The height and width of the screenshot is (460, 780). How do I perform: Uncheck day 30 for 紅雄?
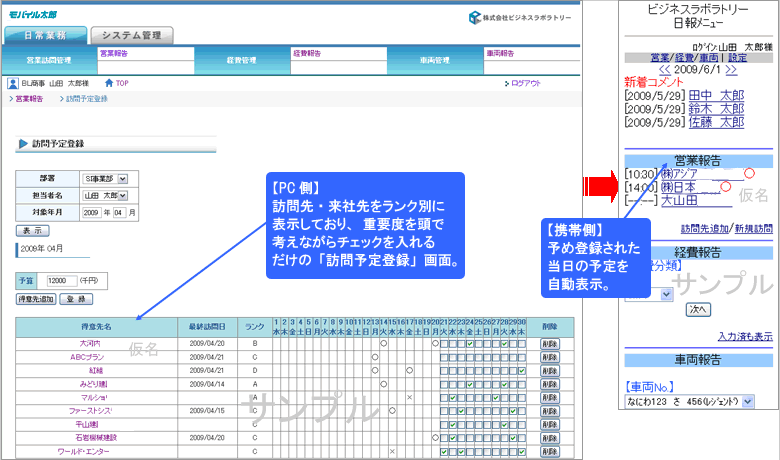pyautogui.click(x=521, y=370)
